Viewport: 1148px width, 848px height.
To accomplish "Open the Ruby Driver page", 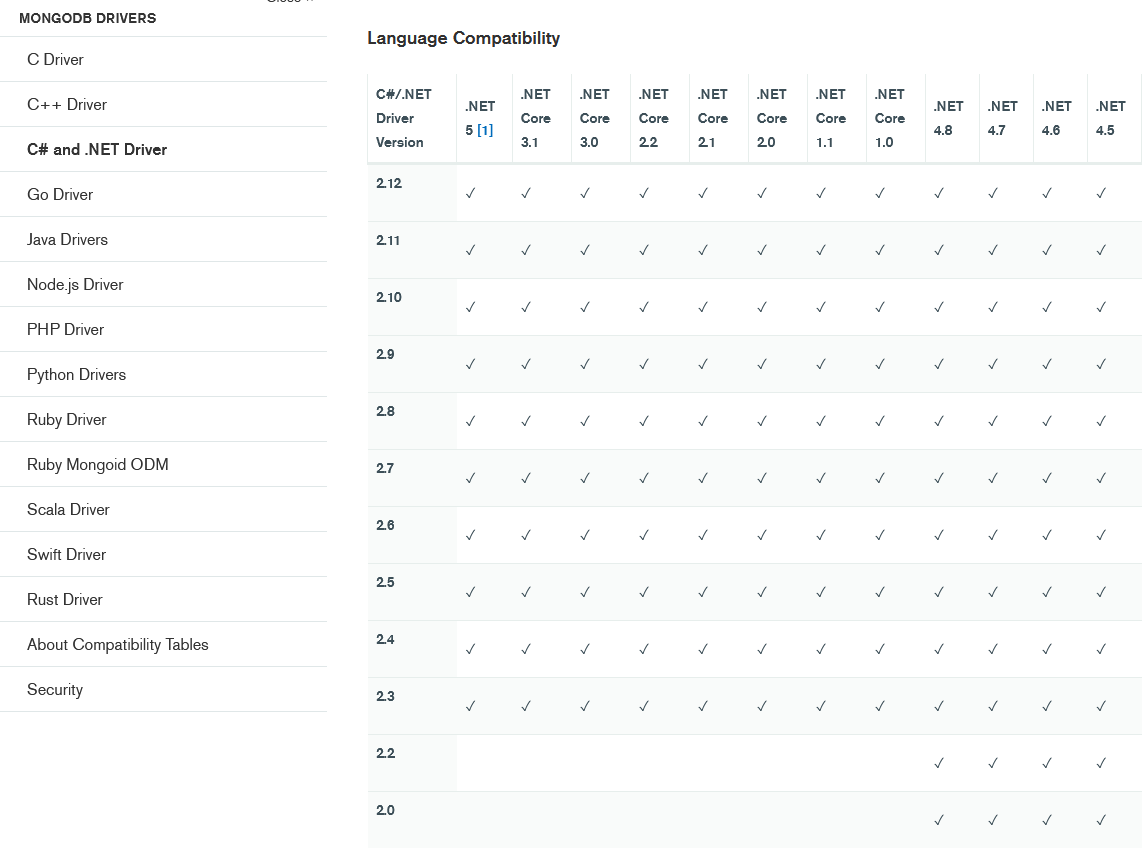I will click(x=66, y=419).
